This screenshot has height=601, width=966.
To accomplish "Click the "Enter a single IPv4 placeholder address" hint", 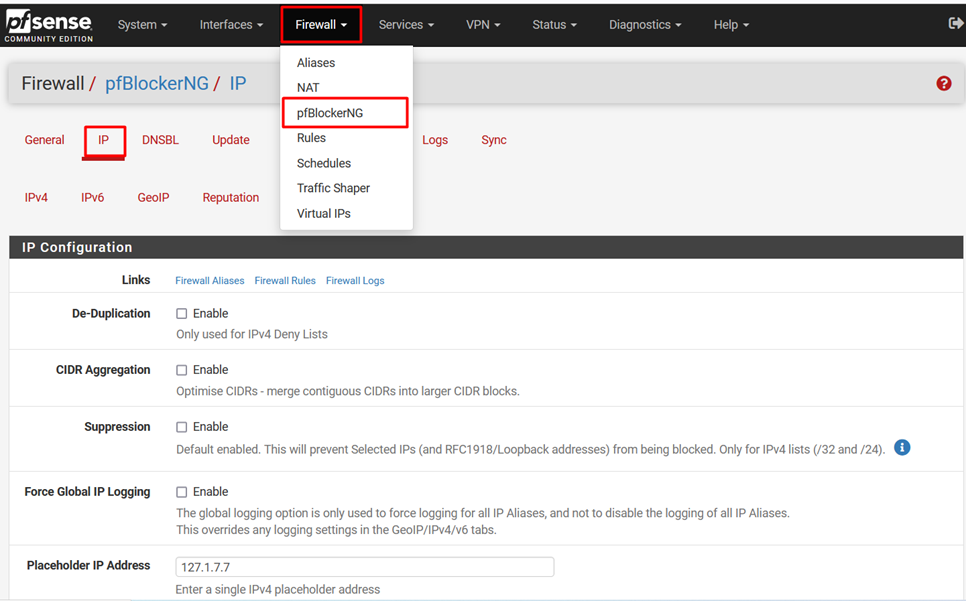I will click(278, 589).
